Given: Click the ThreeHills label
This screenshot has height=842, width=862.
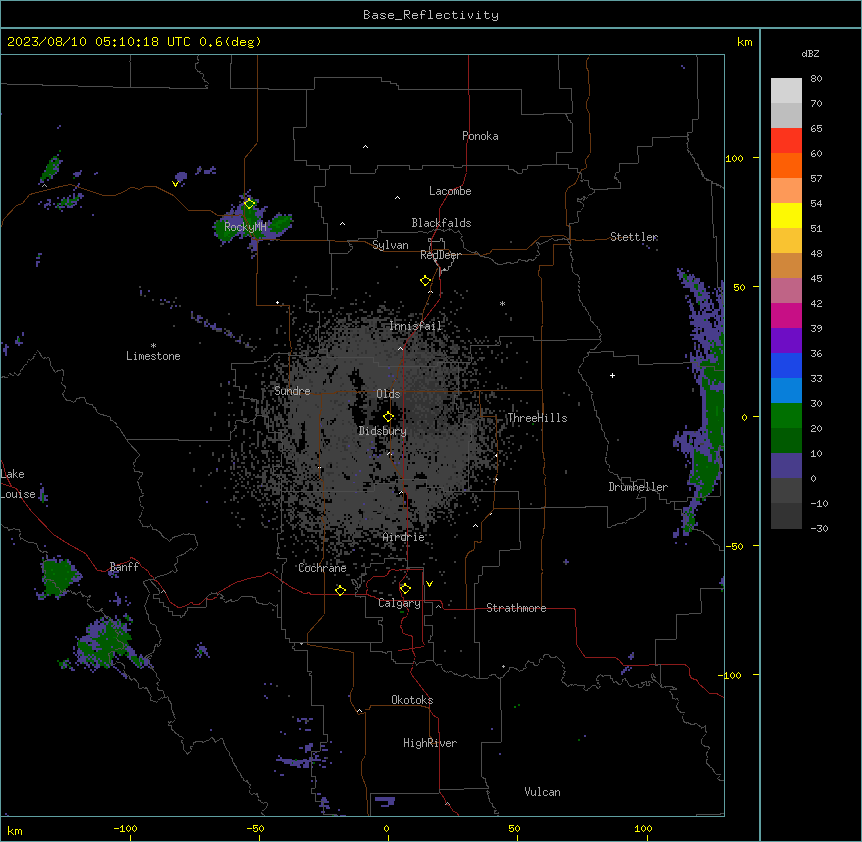Looking at the screenshot, I should click(x=537, y=418).
